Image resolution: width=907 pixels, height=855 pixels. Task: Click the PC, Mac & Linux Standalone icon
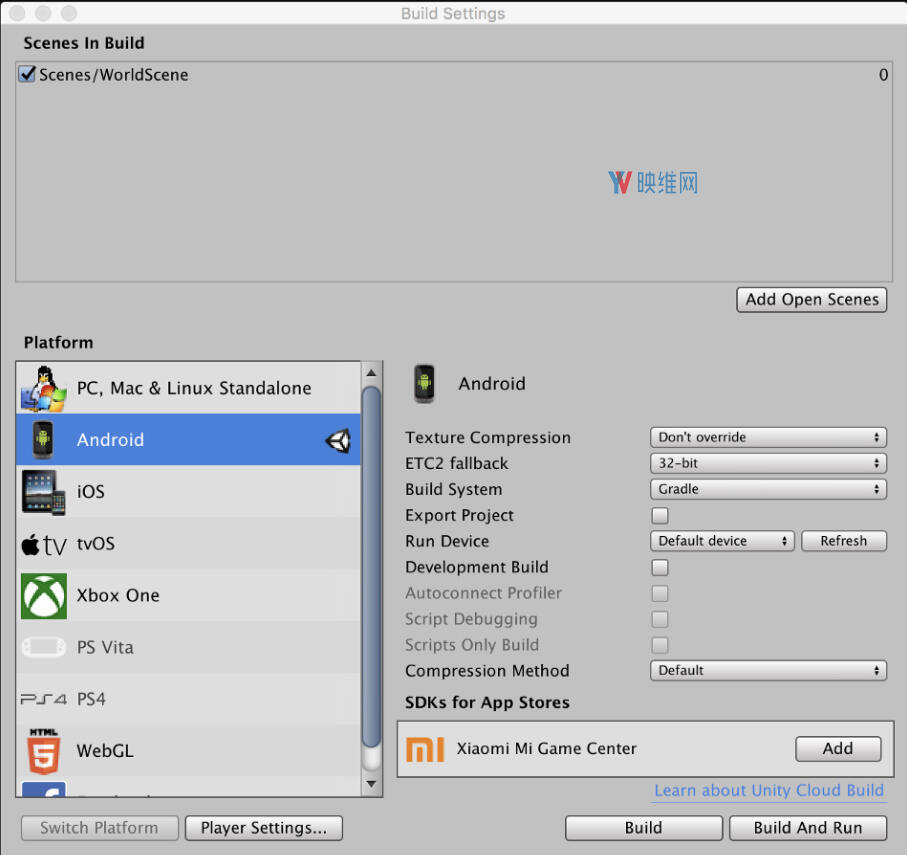tap(43, 388)
